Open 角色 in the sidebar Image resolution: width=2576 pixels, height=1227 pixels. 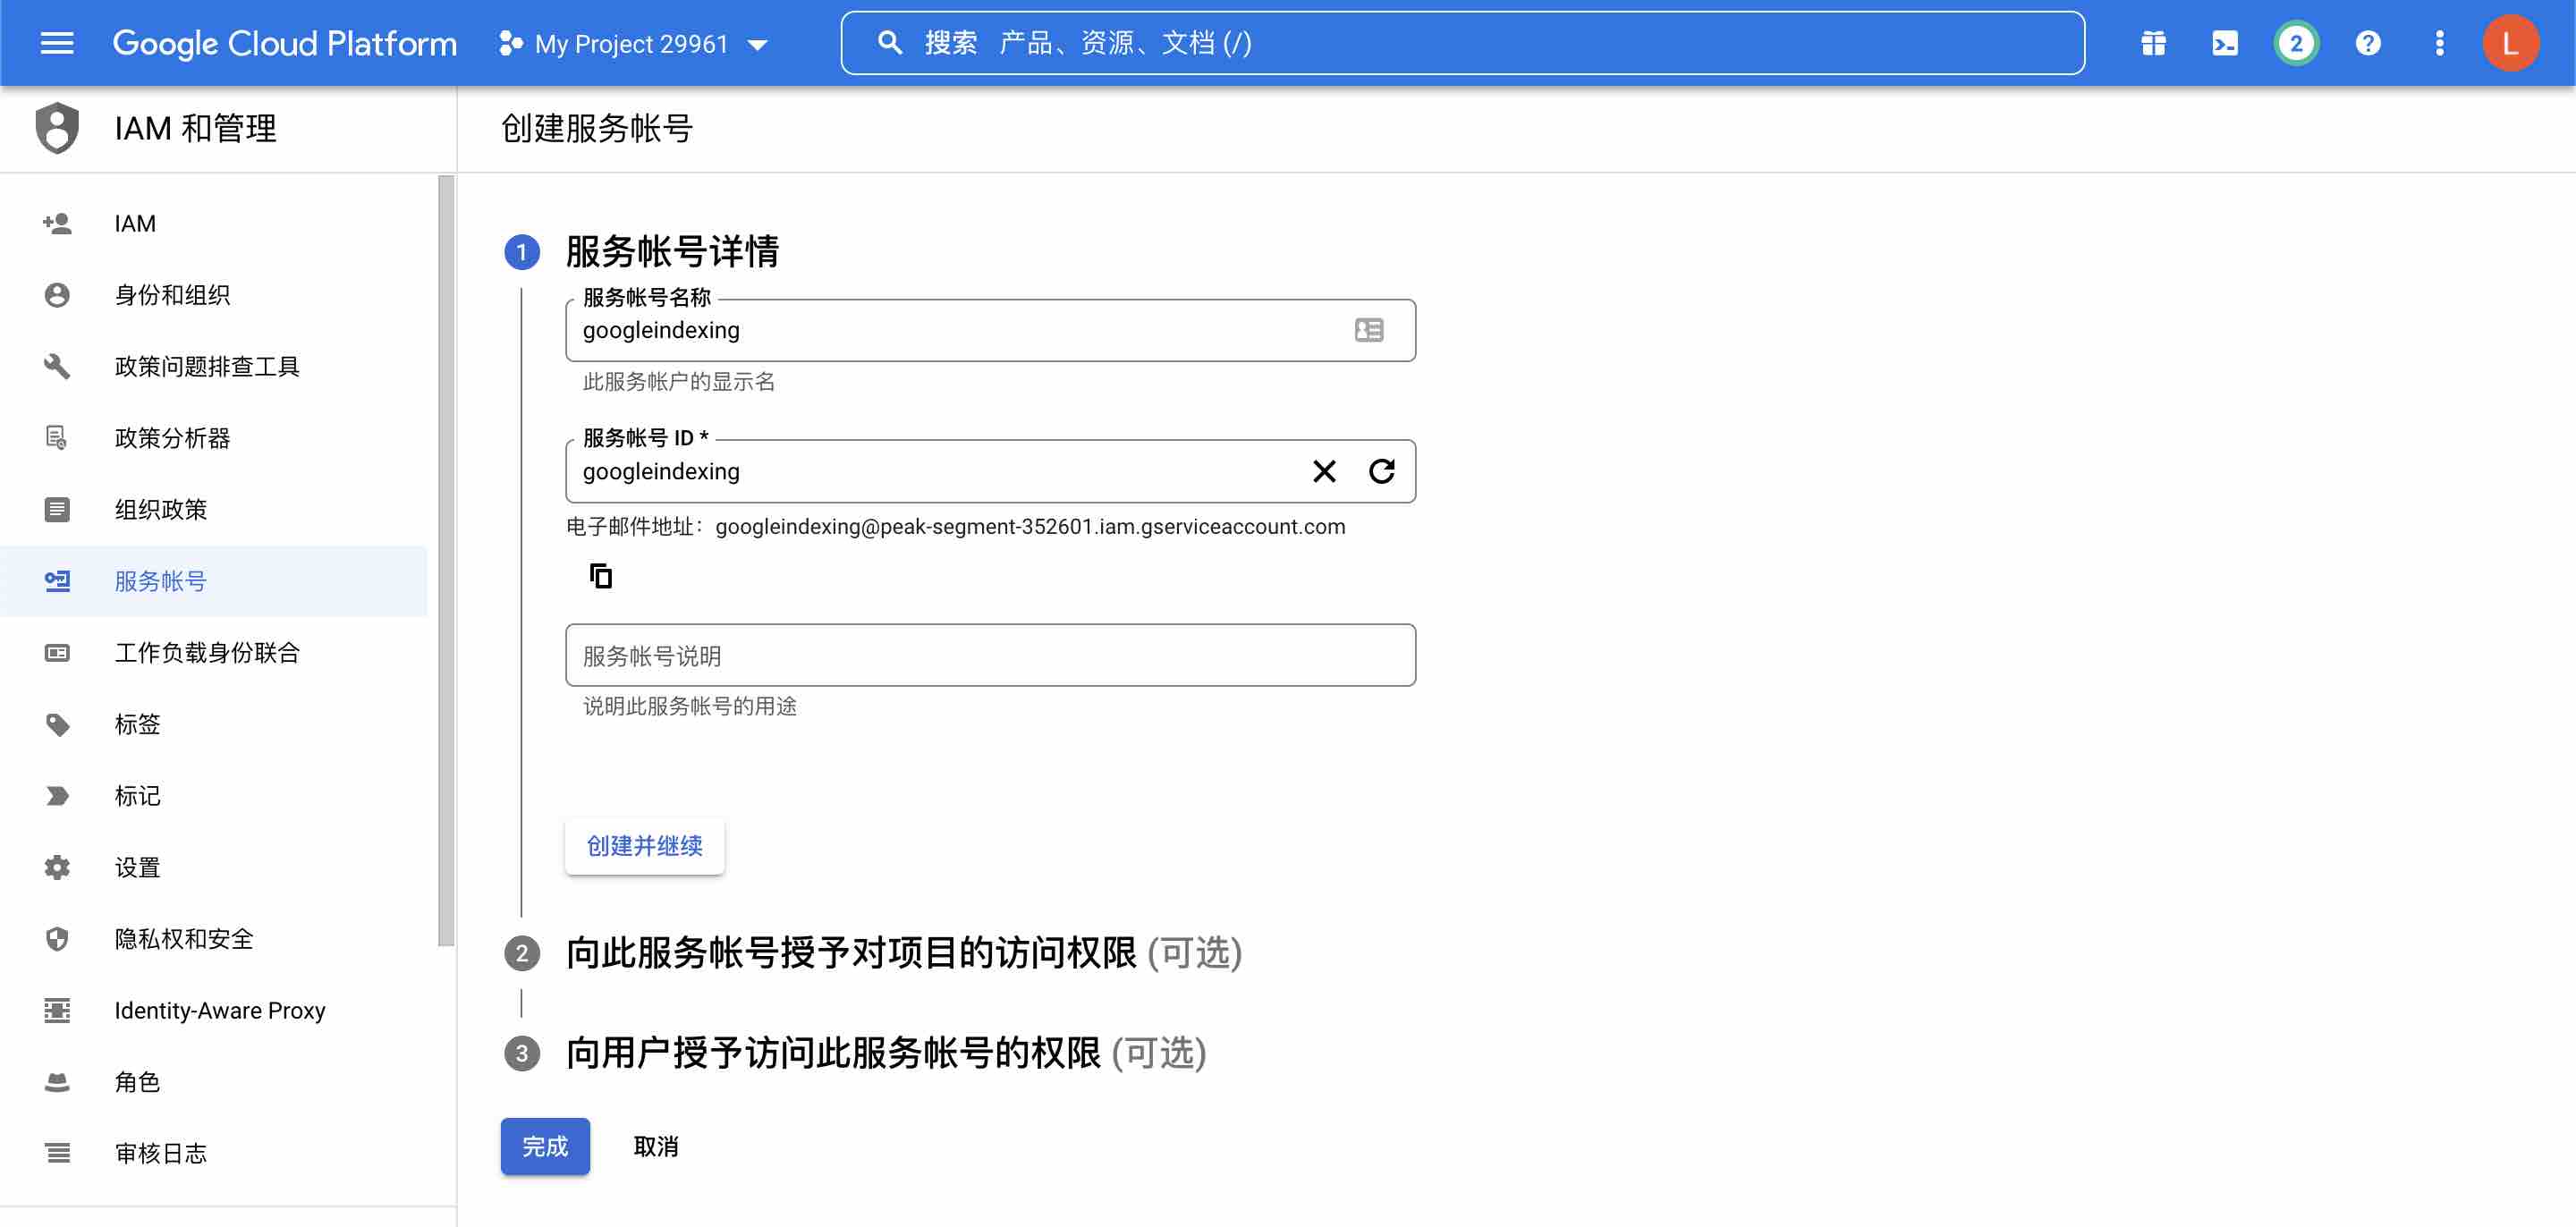137,1082
